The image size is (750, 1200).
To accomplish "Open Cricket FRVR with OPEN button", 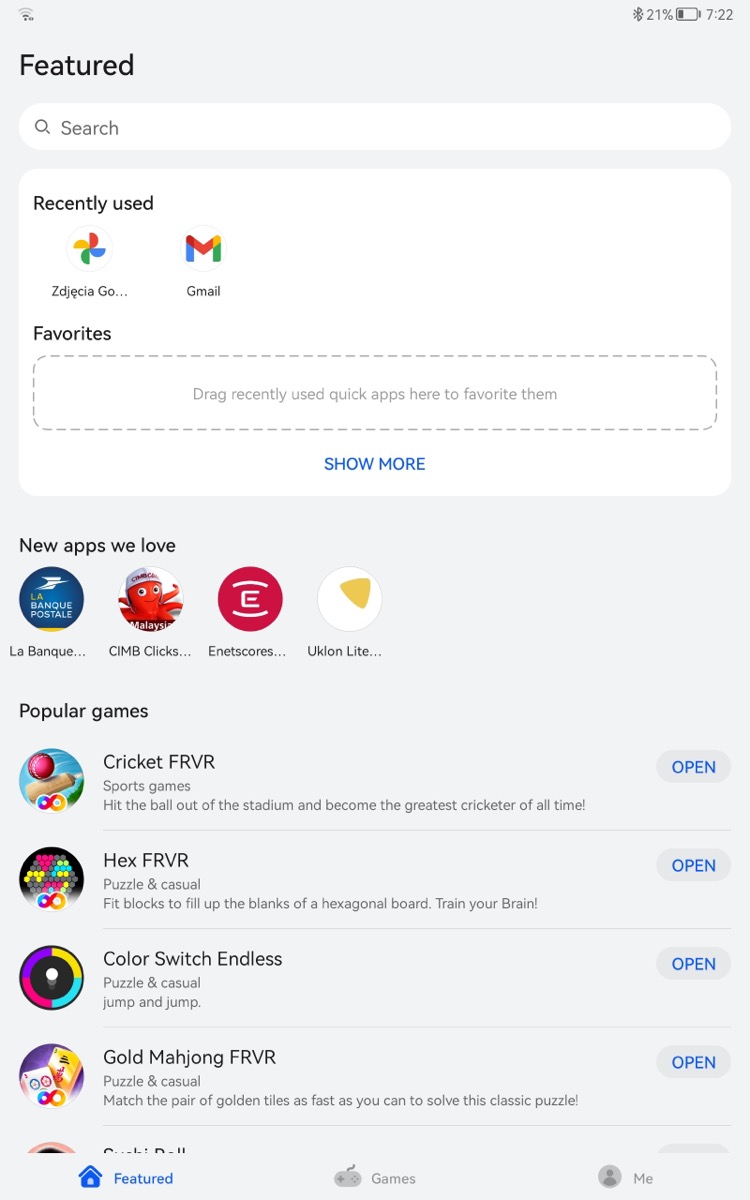I will coord(693,767).
